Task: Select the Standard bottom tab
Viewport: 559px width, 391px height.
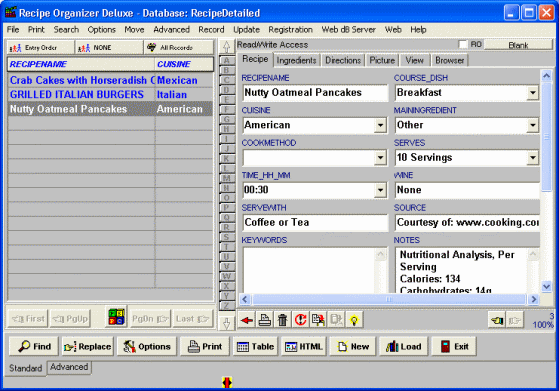Action: click(x=25, y=368)
